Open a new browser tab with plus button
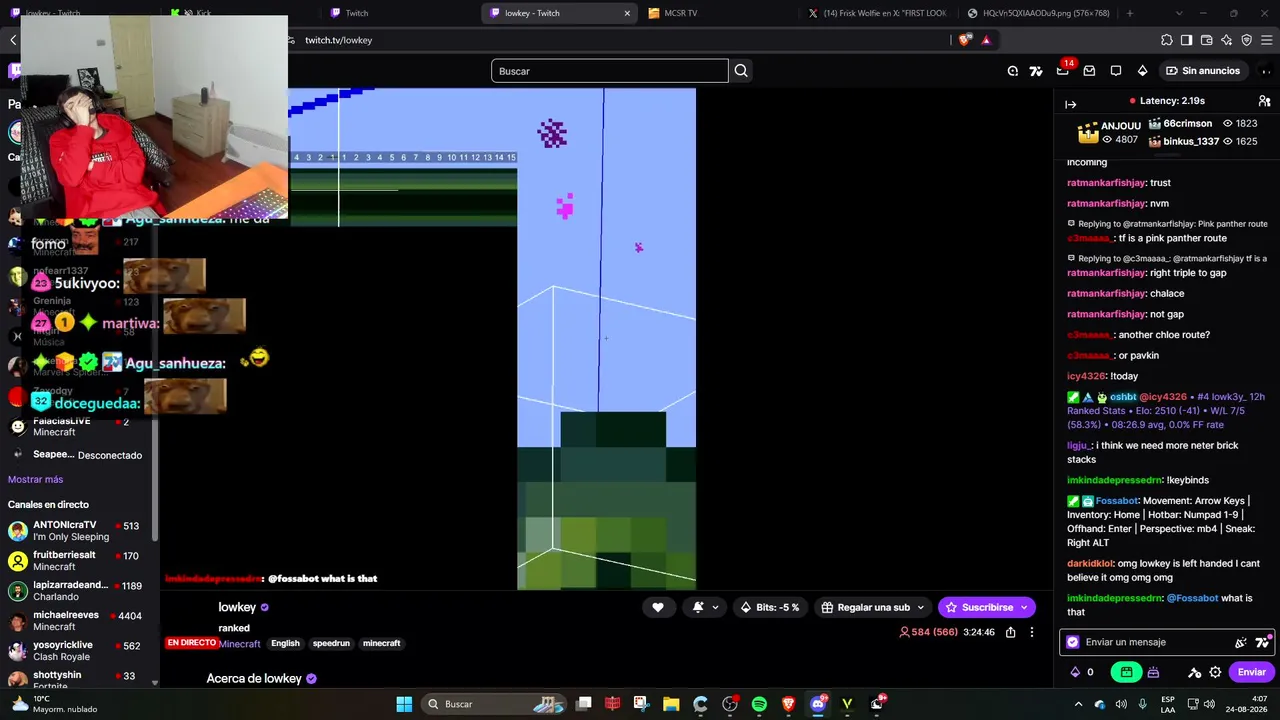This screenshot has height=720, width=1280. (1130, 13)
